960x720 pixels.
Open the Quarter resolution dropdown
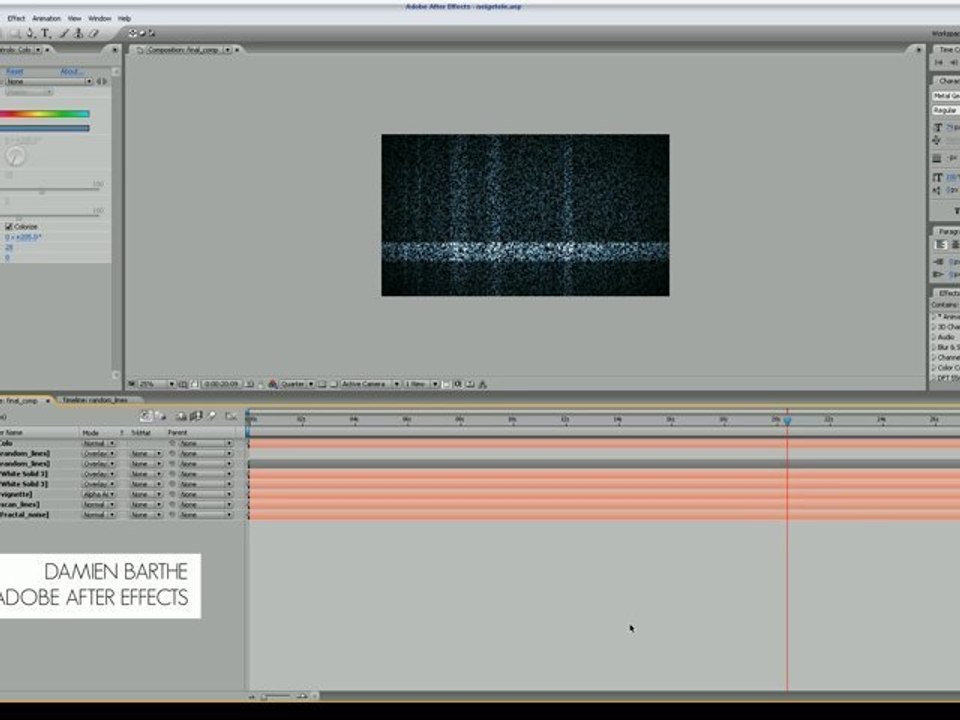point(297,384)
